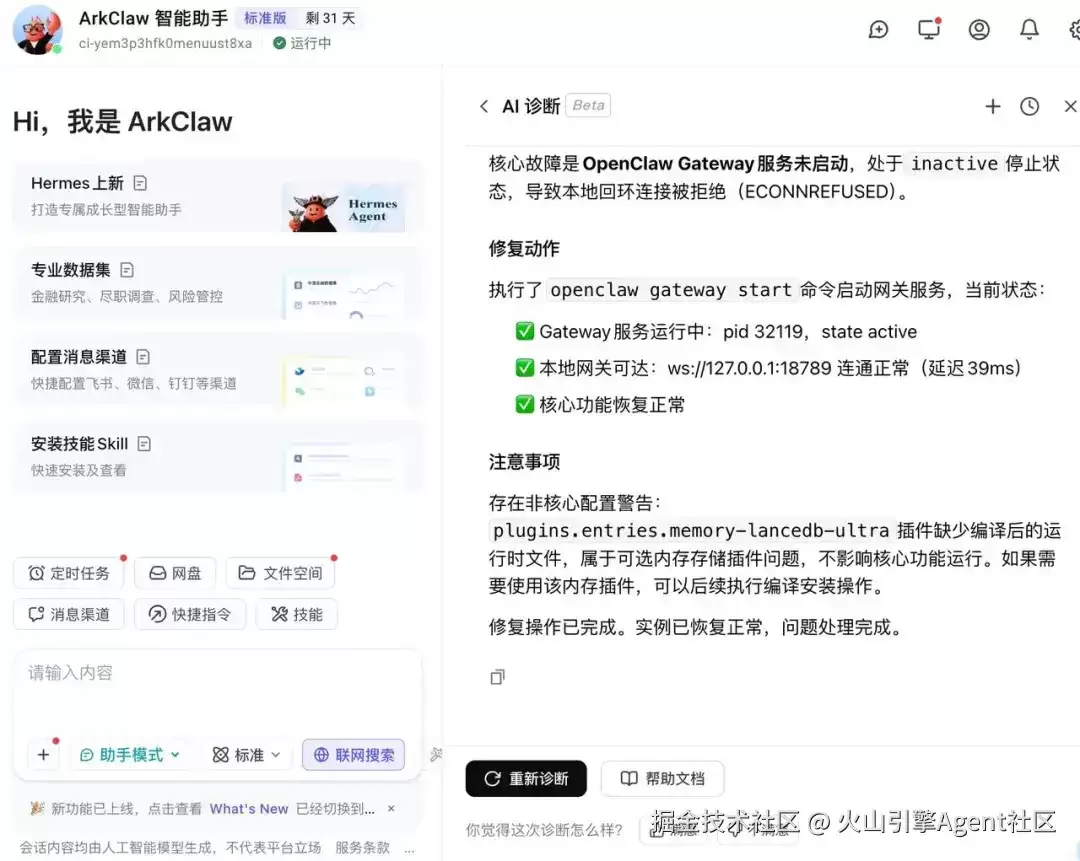The height and width of the screenshot is (861, 1080).
Task: Open 定时任务 scheduled tasks
Action: (x=69, y=573)
